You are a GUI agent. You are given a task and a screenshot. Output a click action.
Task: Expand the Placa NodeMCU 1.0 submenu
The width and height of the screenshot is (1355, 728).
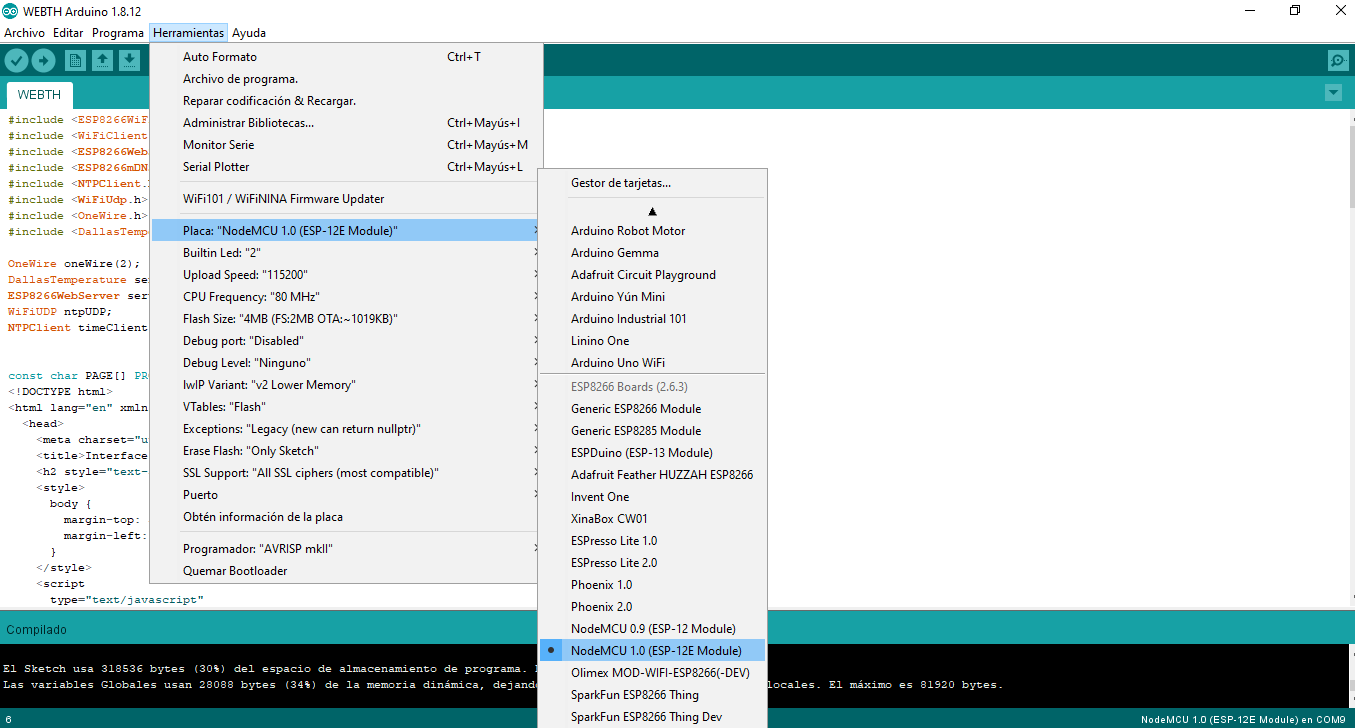coord(346,231)
